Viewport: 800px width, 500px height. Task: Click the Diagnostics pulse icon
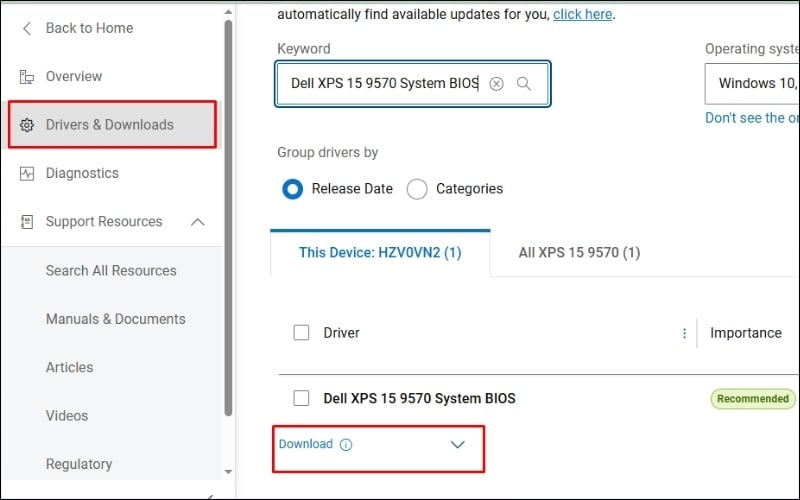27,173
